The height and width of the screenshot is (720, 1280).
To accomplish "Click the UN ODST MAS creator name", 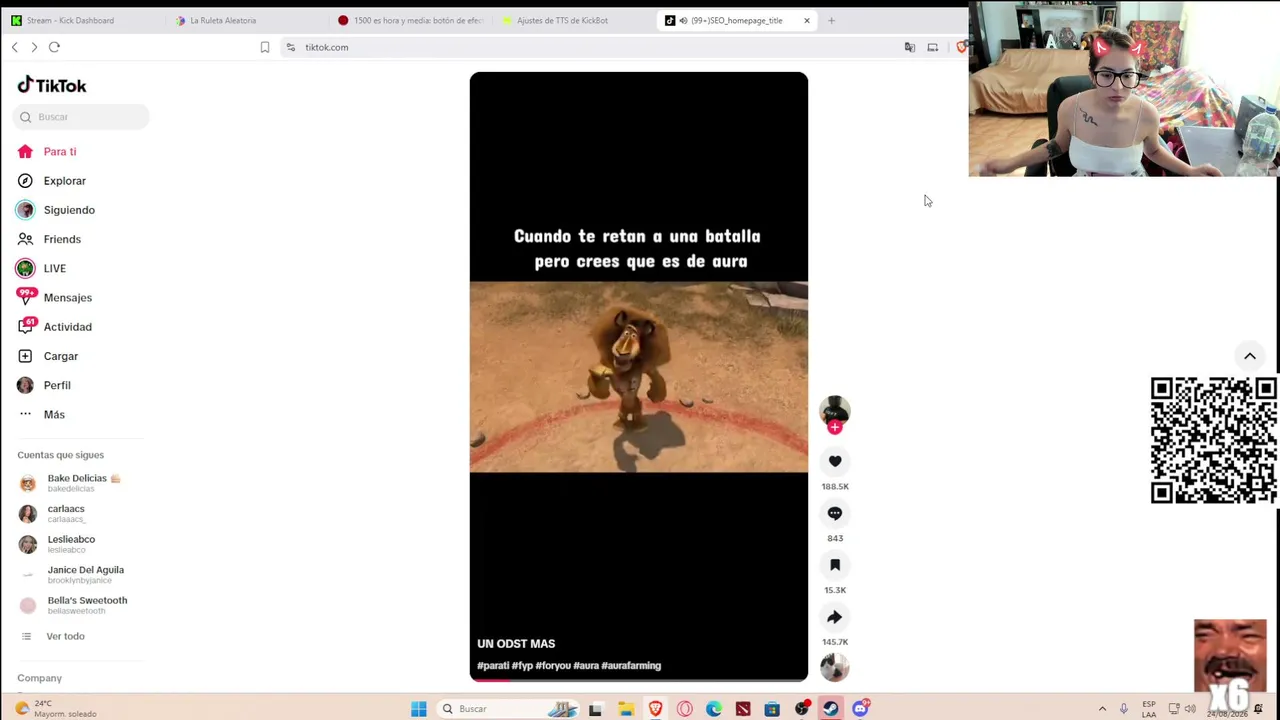I will [516, 644].
